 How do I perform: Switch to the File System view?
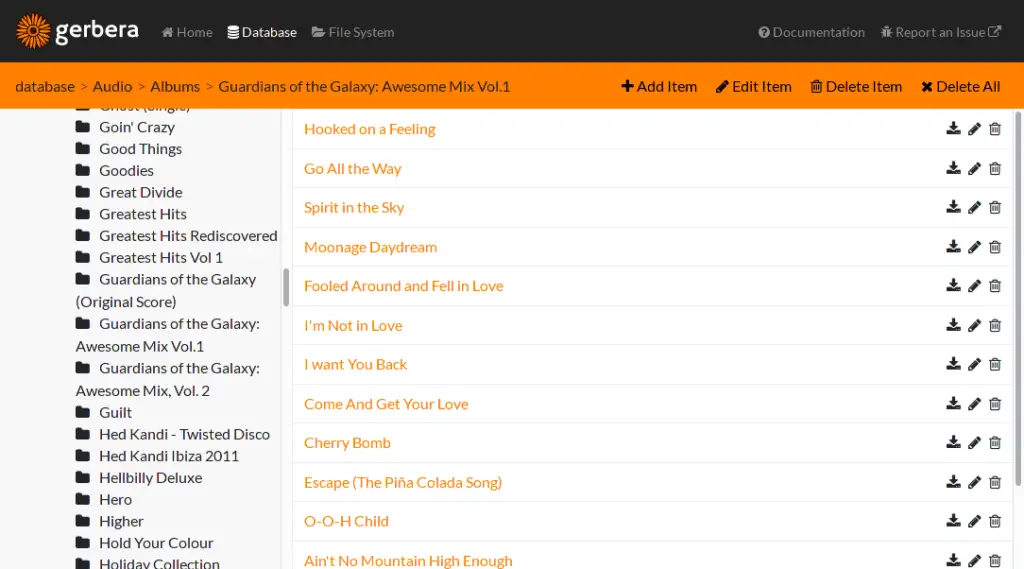(353, 32)
